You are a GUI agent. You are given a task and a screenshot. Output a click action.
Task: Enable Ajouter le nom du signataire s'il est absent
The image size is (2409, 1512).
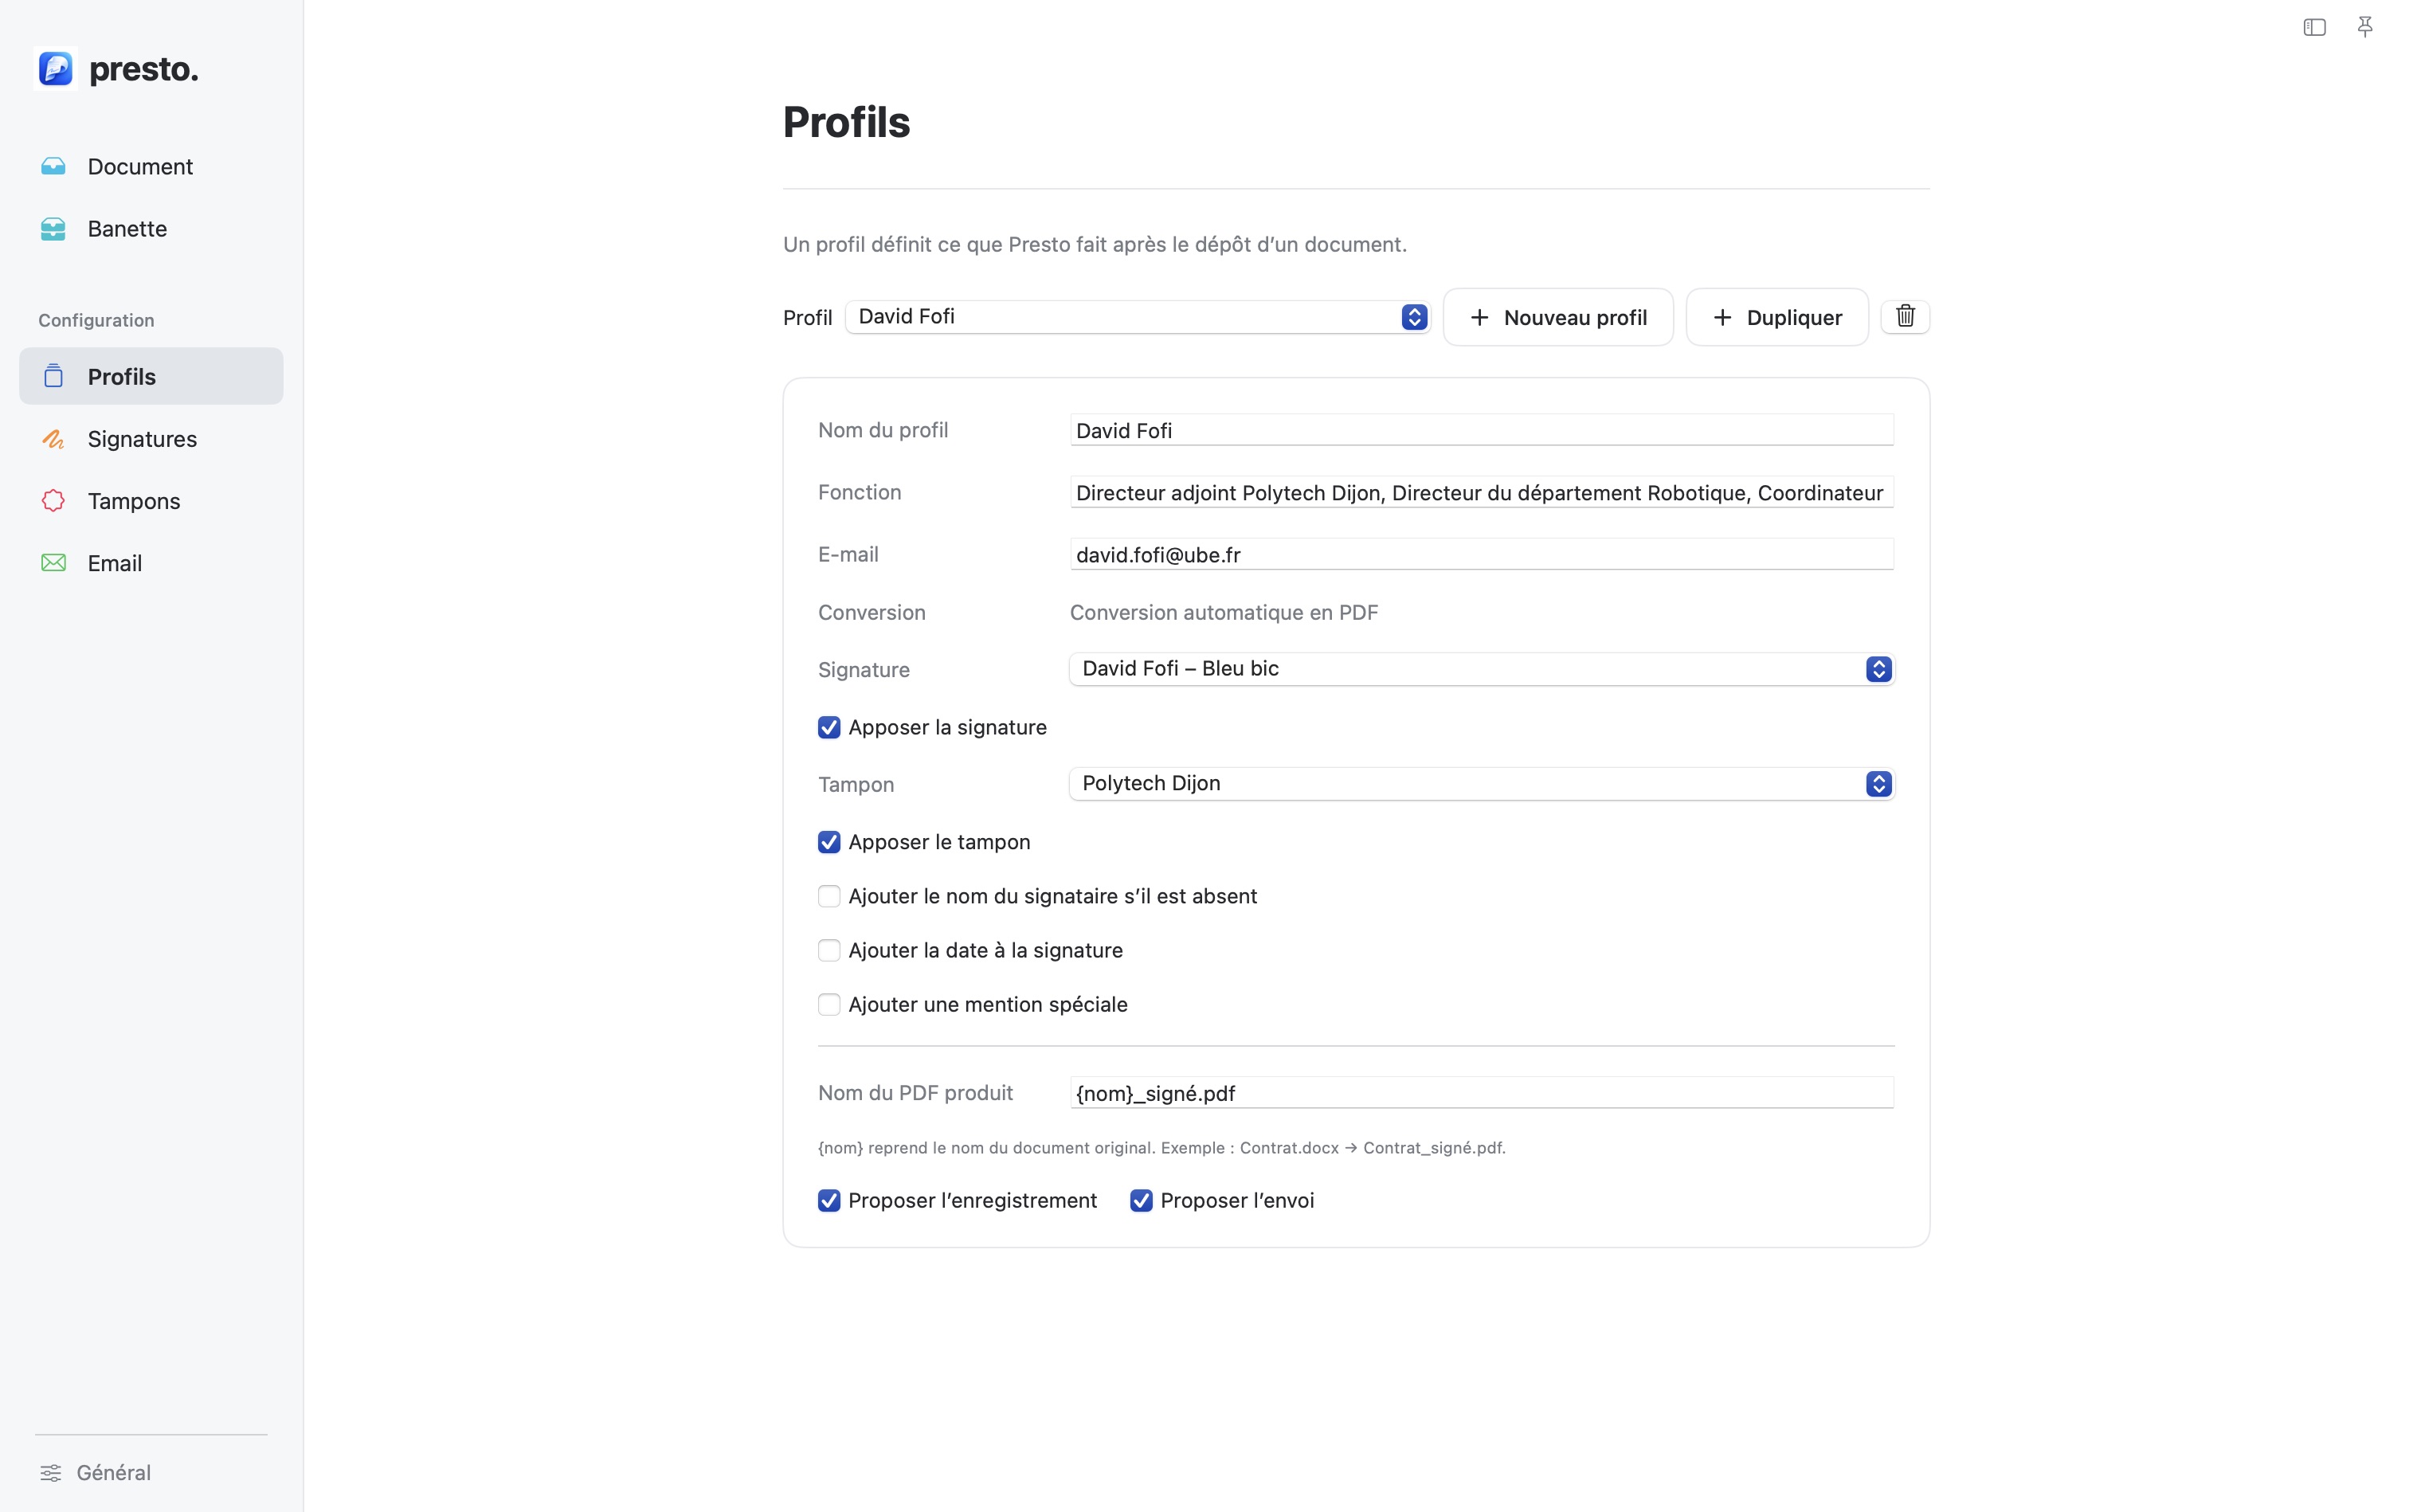point(829,897)
